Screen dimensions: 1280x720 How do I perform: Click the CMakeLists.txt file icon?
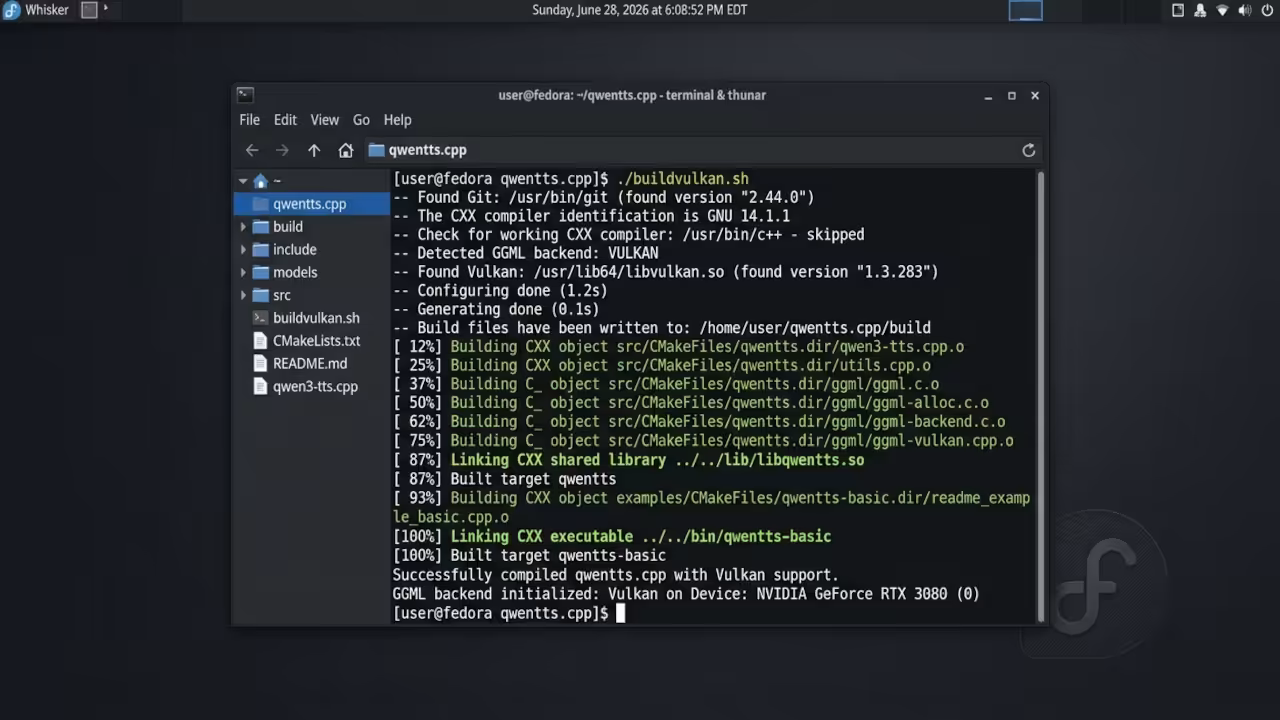pyautogui.click(x=260, y=341)
